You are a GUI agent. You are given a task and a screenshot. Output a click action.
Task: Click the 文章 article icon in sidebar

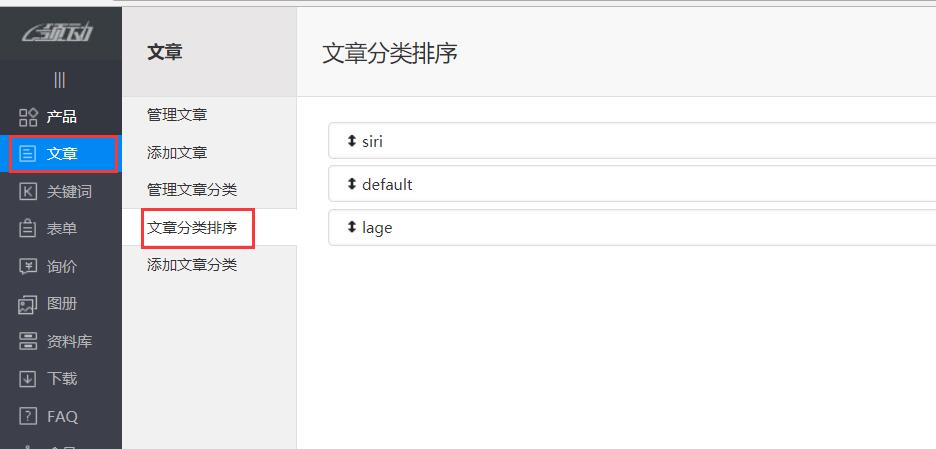pos(28,154)
